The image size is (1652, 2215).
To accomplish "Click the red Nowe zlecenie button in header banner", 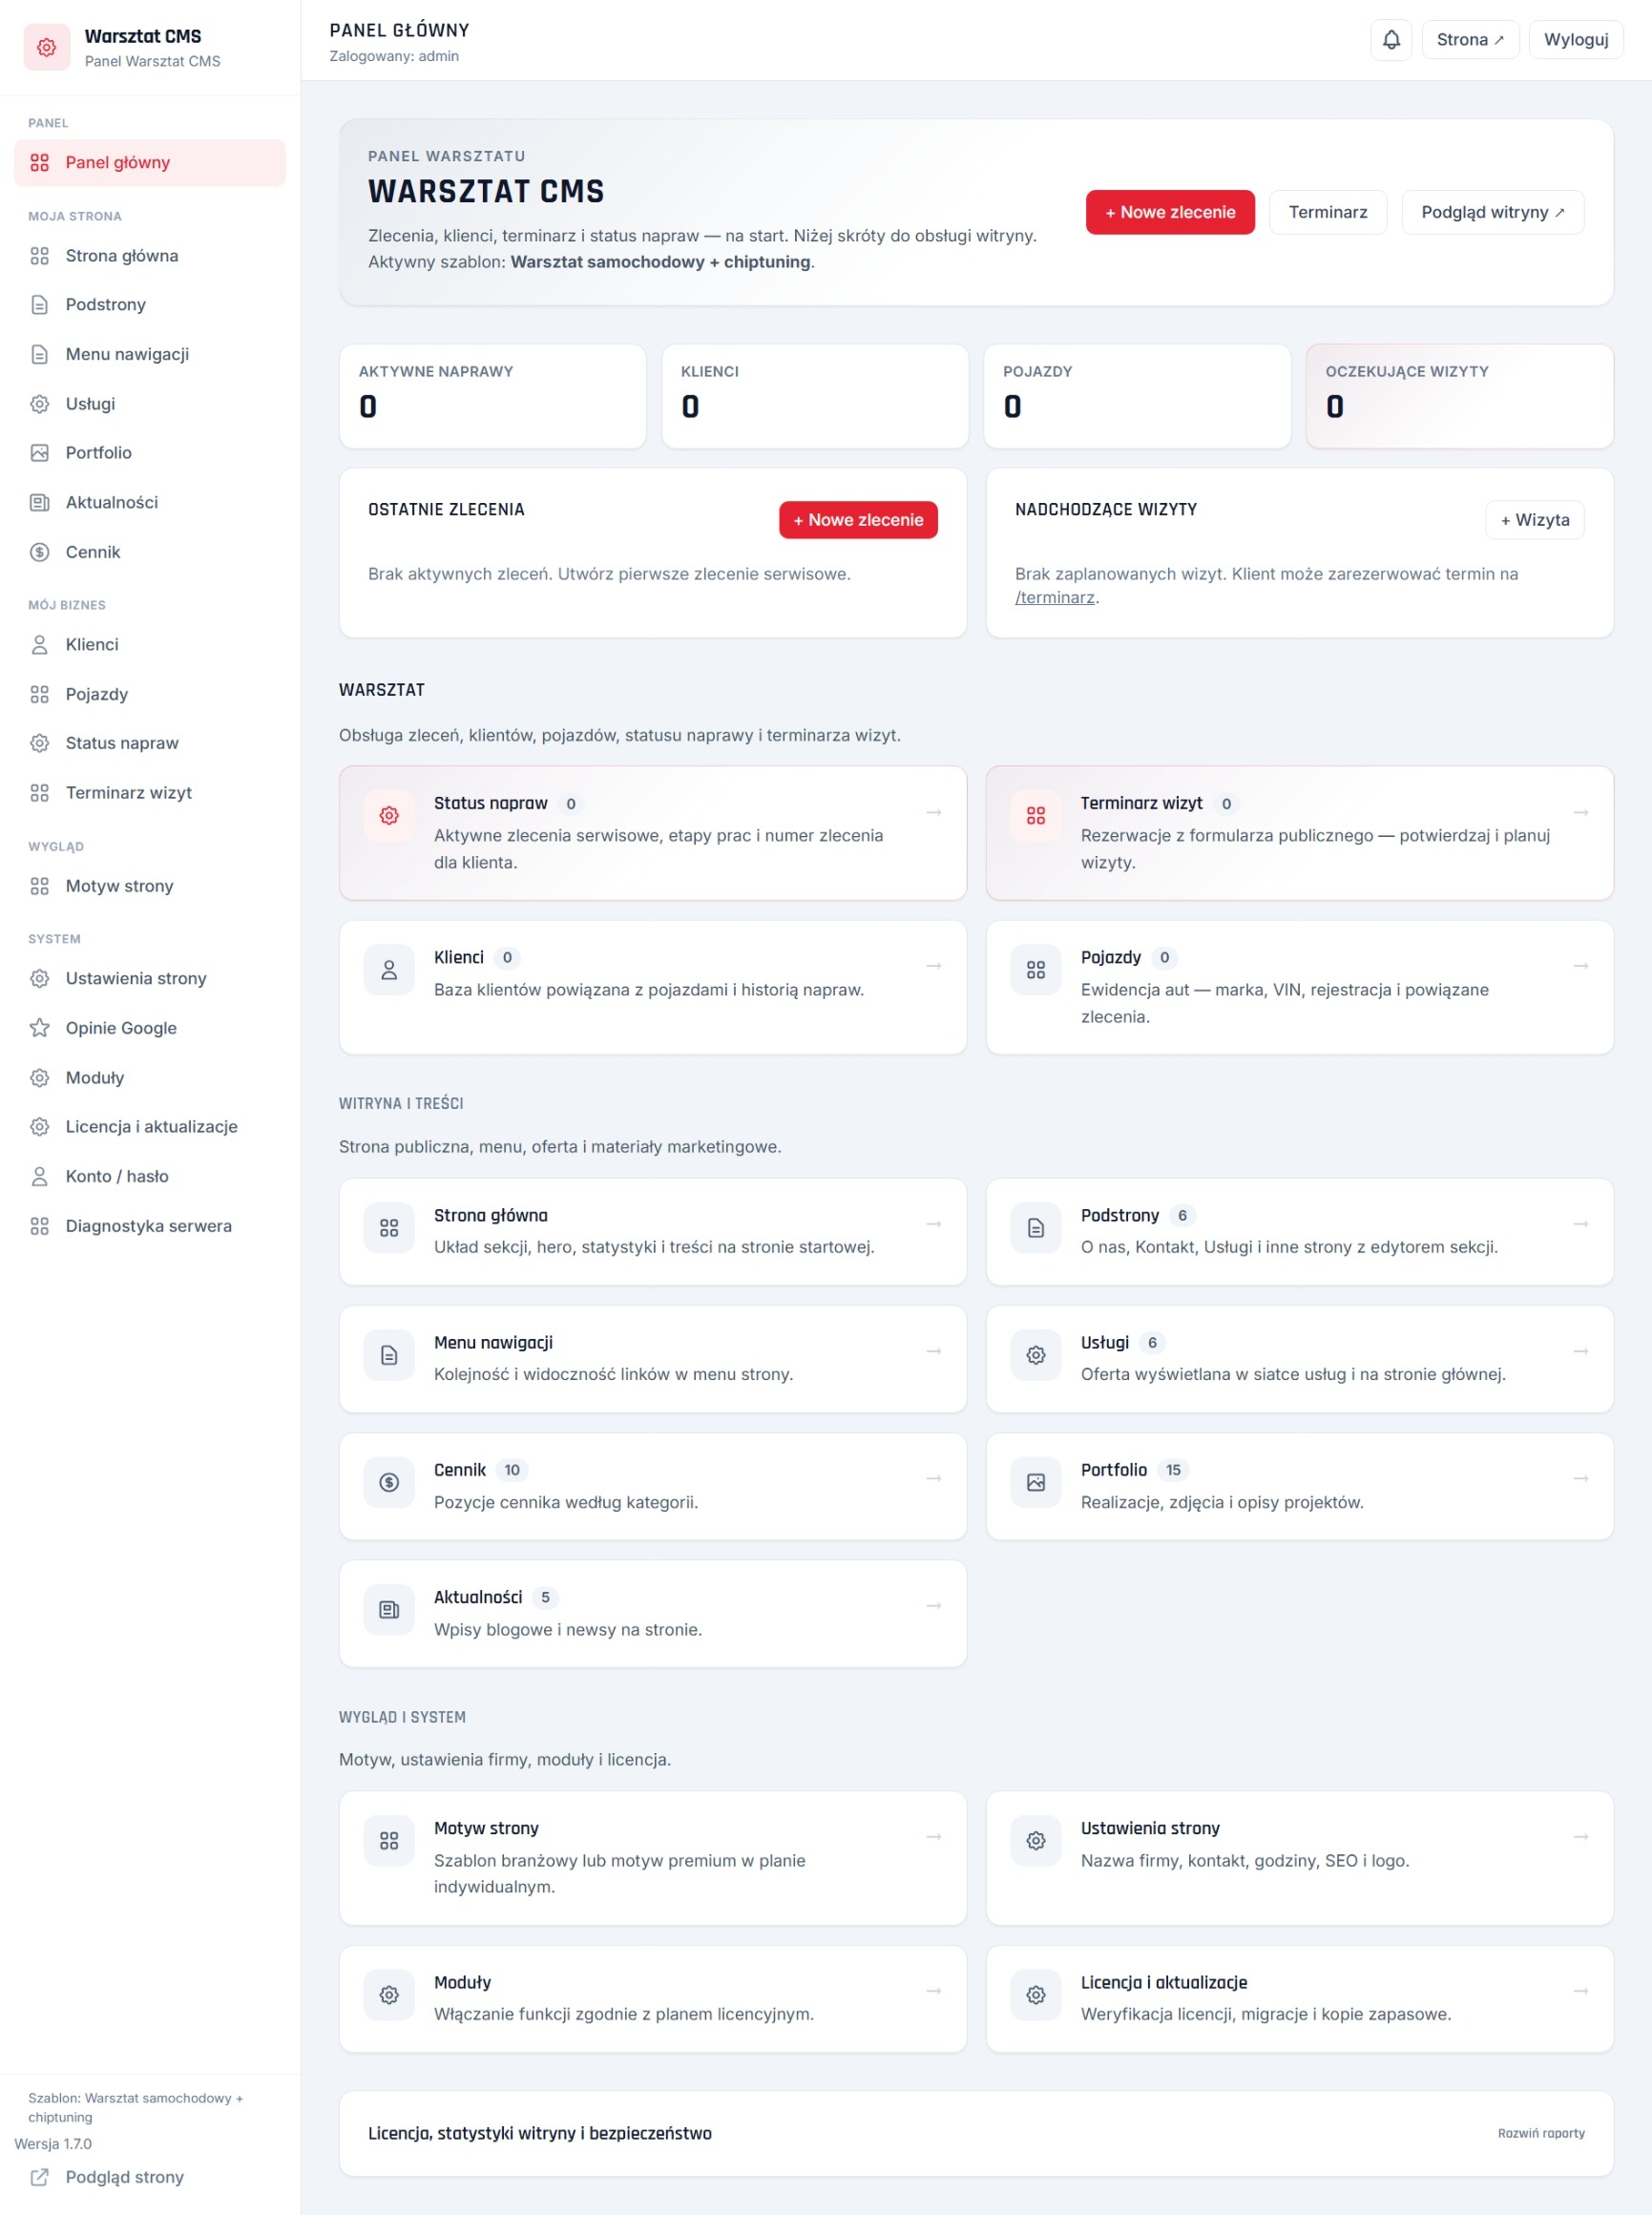I will (x=1170, y=212).
